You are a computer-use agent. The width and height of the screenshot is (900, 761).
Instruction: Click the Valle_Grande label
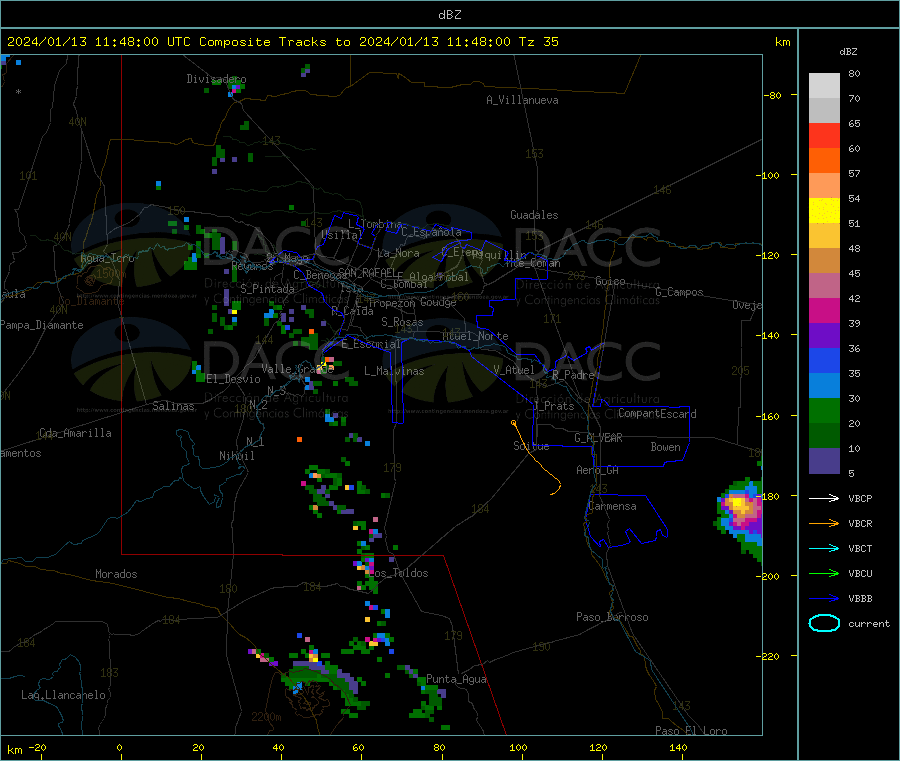tap(297, 368)
